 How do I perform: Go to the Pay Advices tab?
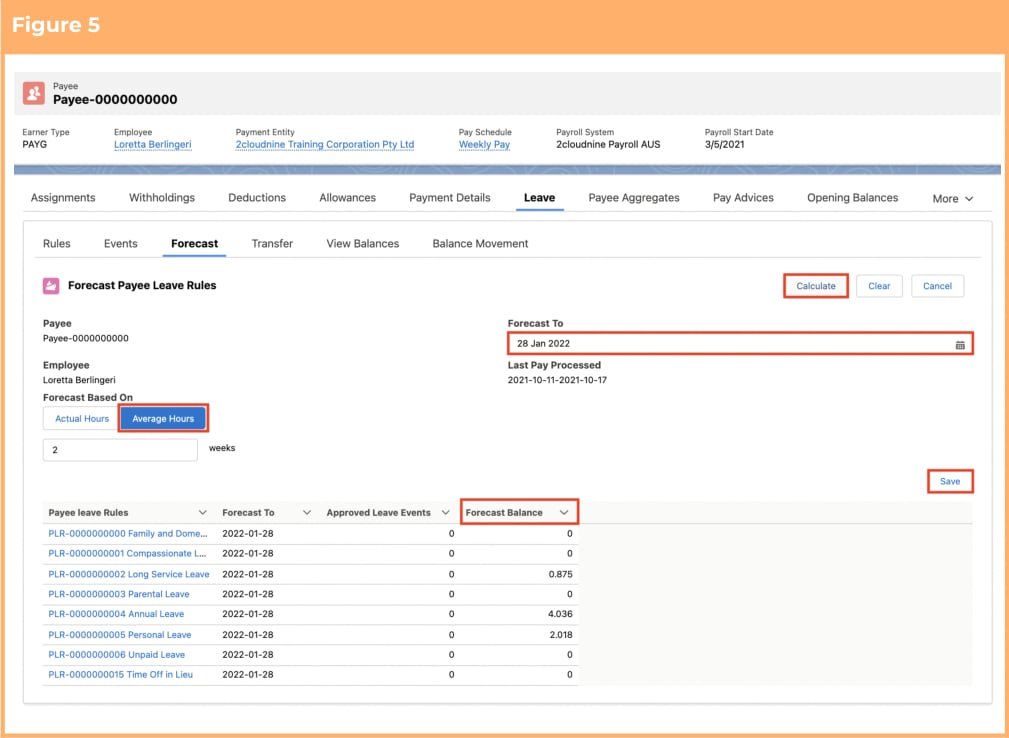coord(743,198)
